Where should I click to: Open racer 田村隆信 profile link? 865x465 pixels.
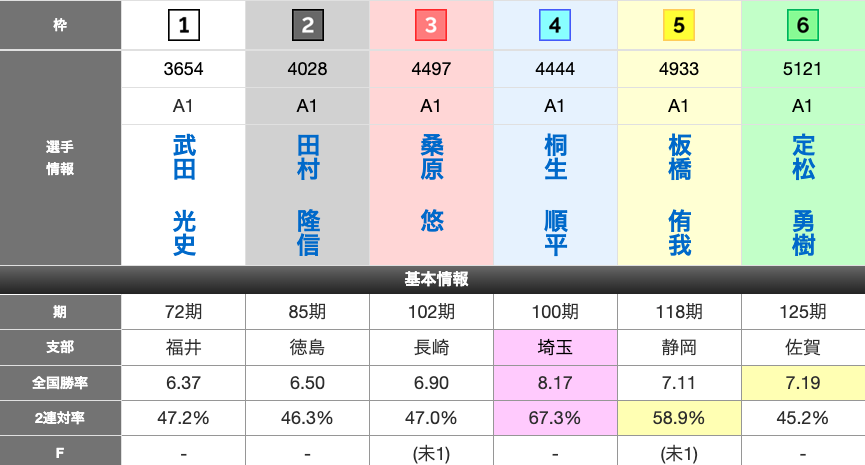pos(308,195)
